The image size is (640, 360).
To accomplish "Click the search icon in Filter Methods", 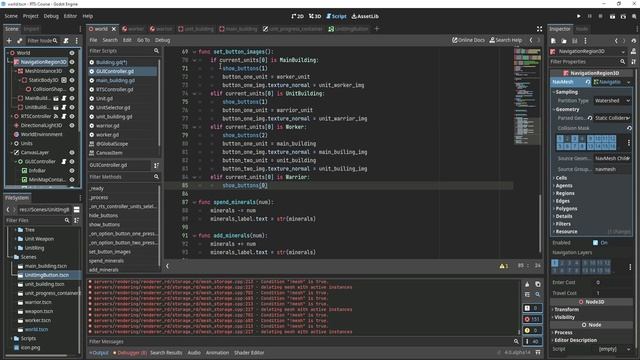I will click(156, 177).
